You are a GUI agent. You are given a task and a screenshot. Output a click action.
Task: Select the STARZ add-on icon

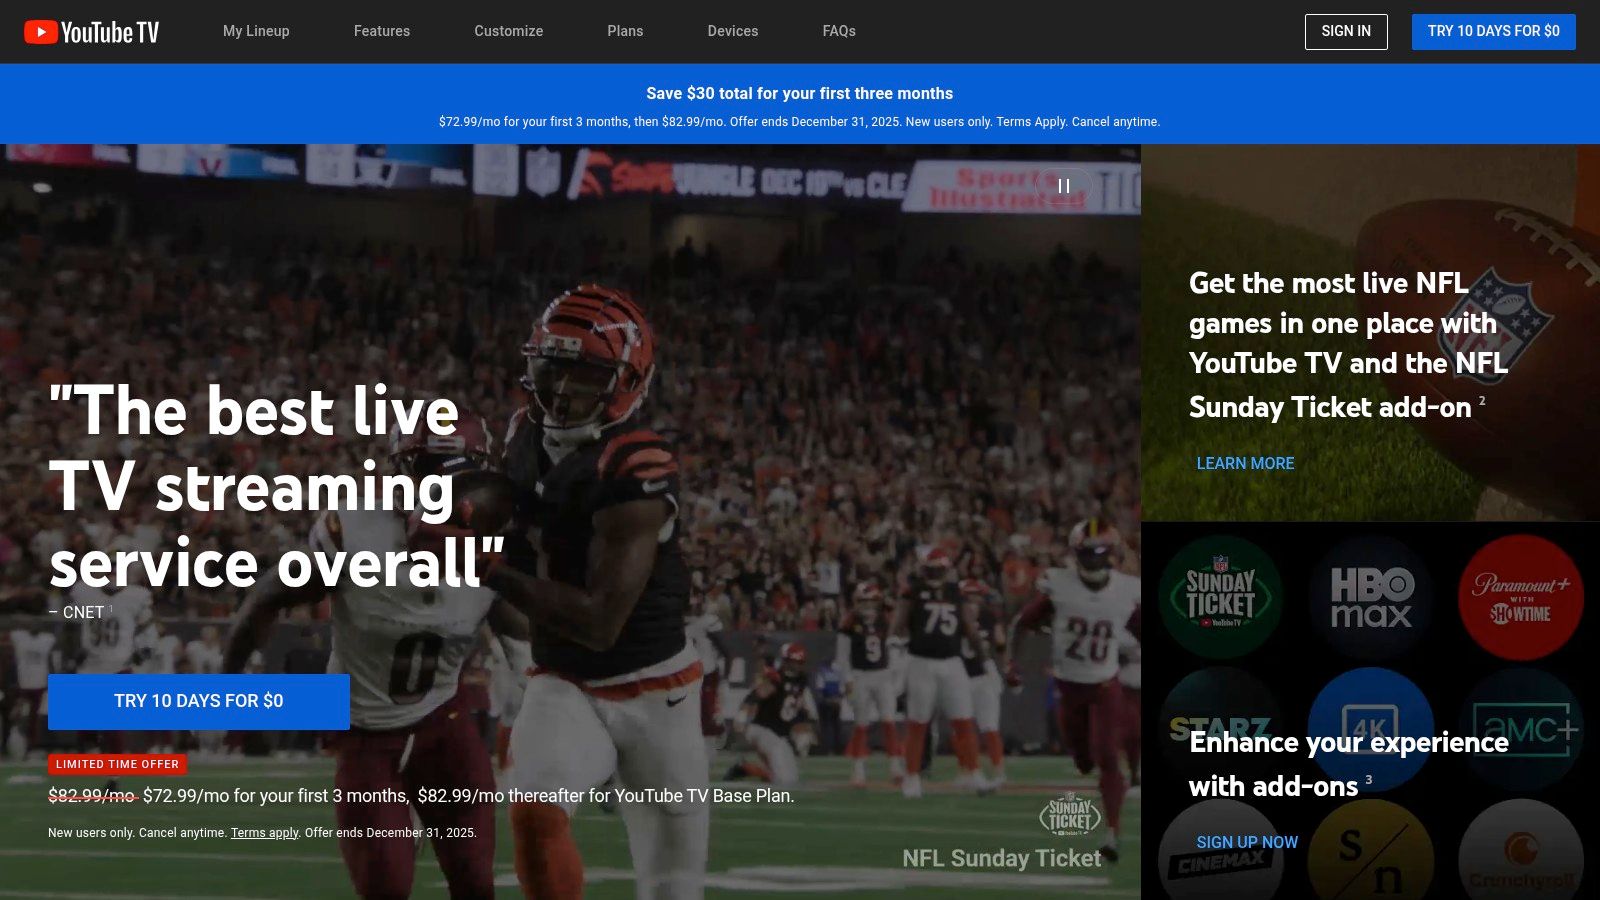coord(1221,728)
